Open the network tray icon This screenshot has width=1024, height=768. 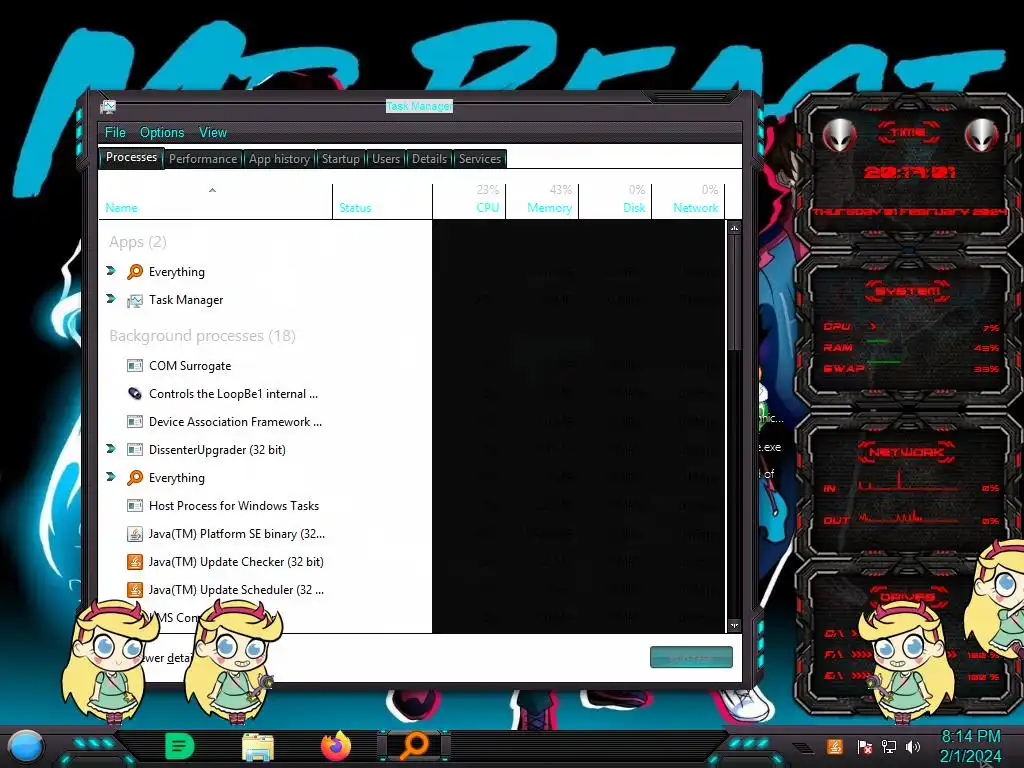[889, 746]
